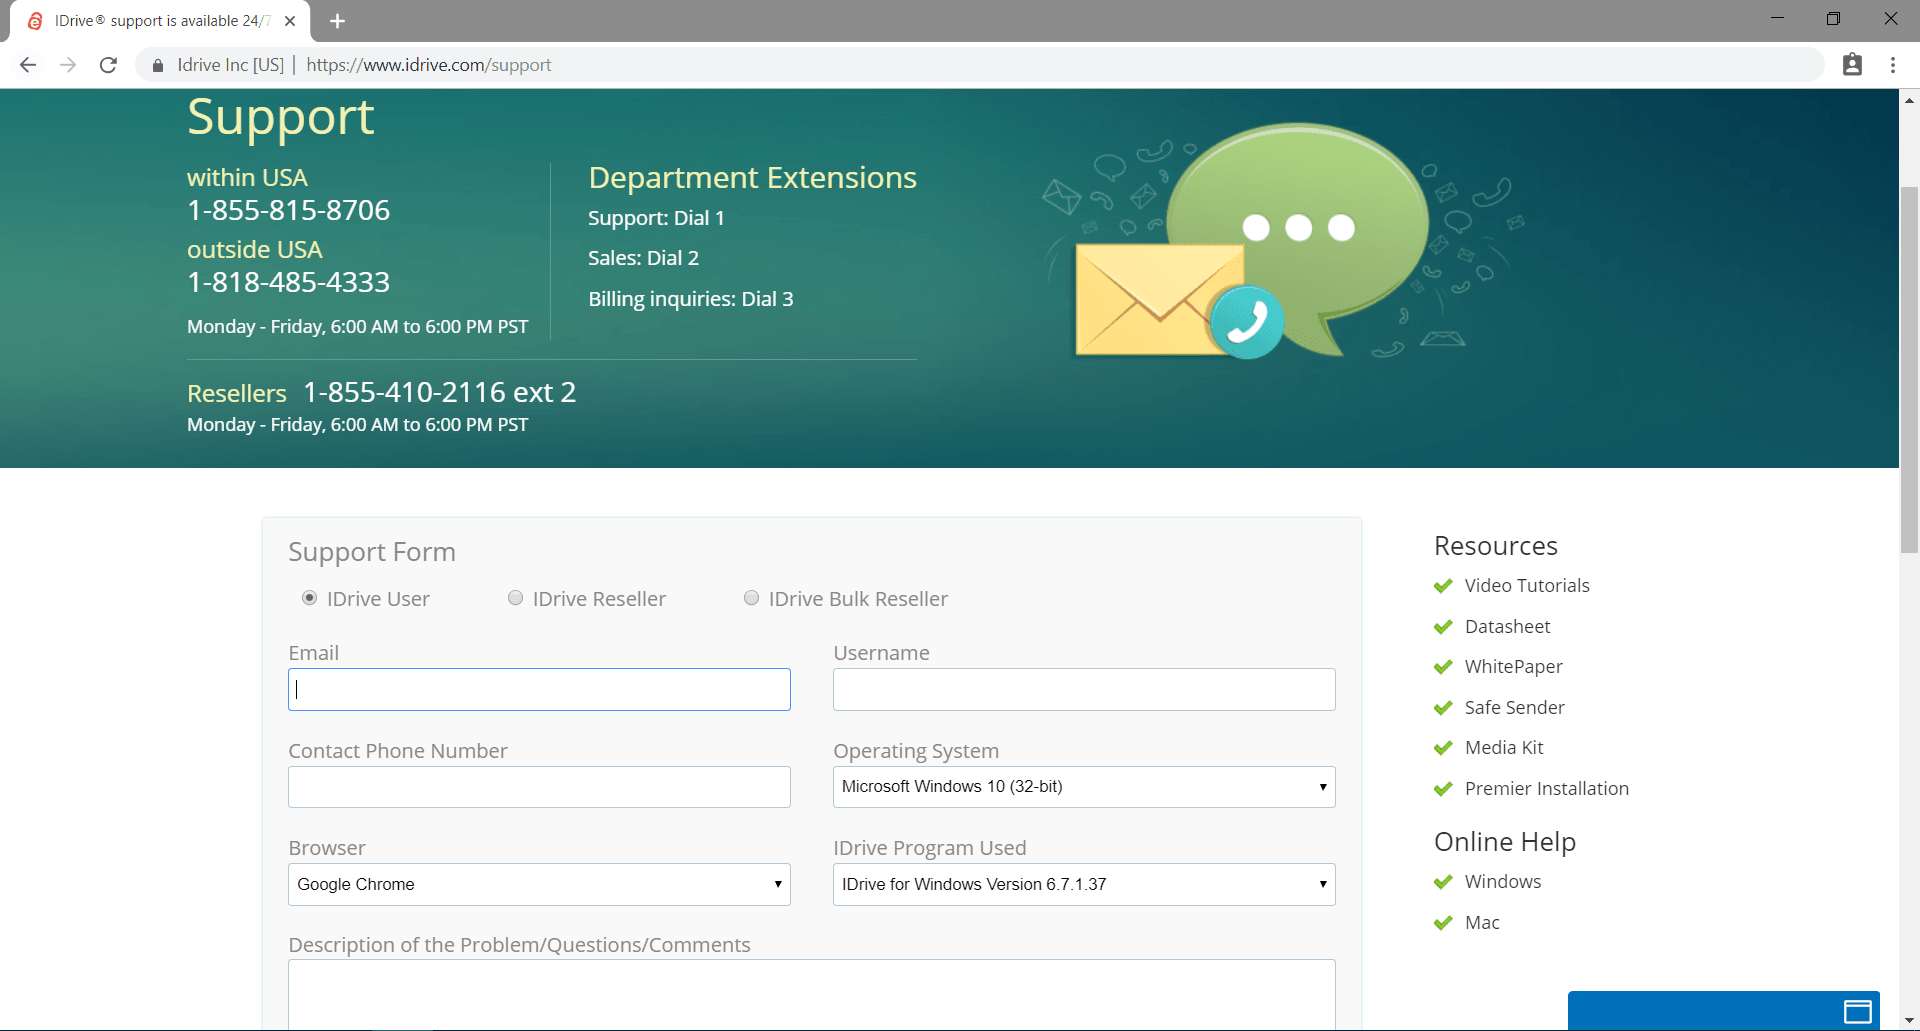Click the 1-818-485-4333 phone number
Image resolution: width=1920 pixels, height=1031 pixels.
(x=288, y=282)
